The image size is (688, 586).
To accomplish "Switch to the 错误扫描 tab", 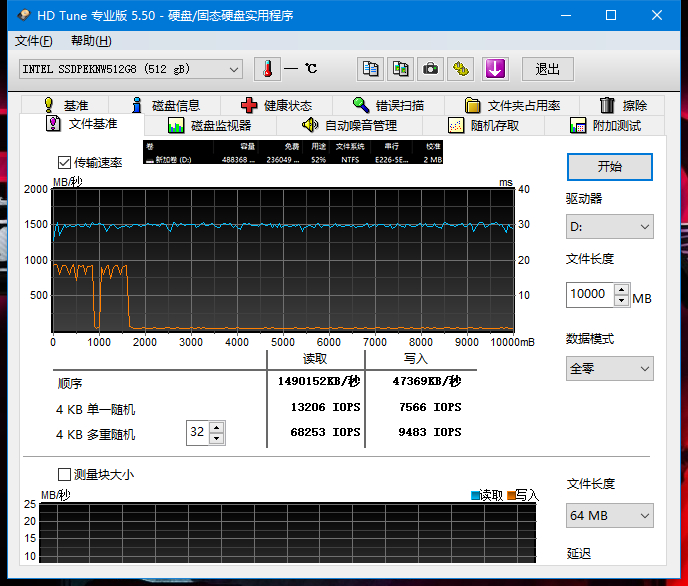I will [388, 105].
